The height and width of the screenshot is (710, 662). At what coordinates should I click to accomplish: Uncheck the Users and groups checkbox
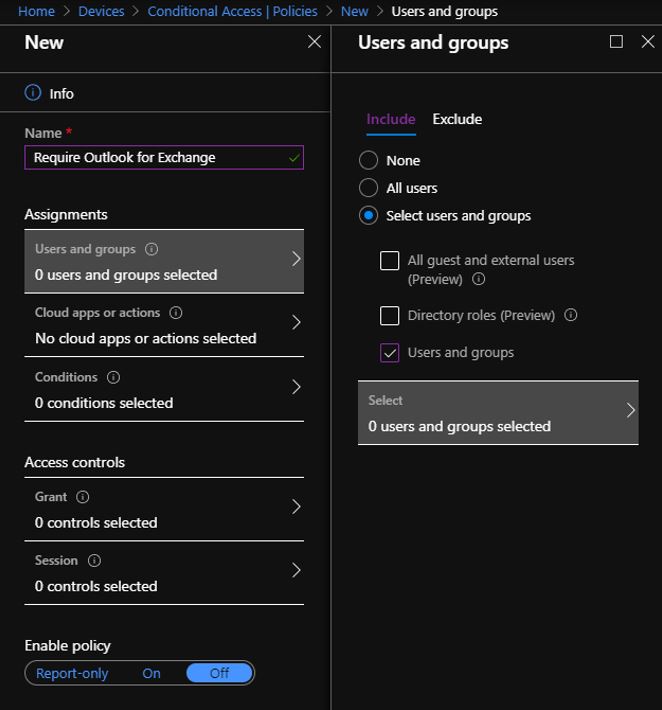(x=389, y=353)
